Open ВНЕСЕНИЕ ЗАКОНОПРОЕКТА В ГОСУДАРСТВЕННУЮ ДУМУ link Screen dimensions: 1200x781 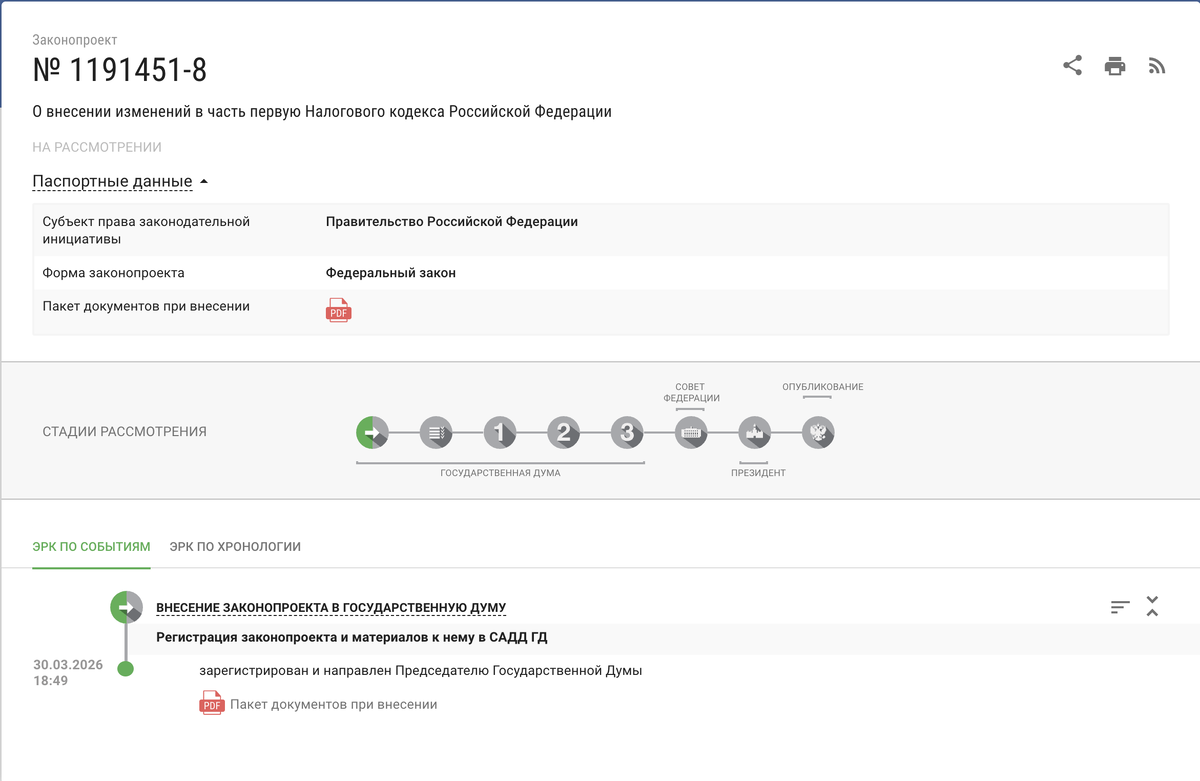331,607
